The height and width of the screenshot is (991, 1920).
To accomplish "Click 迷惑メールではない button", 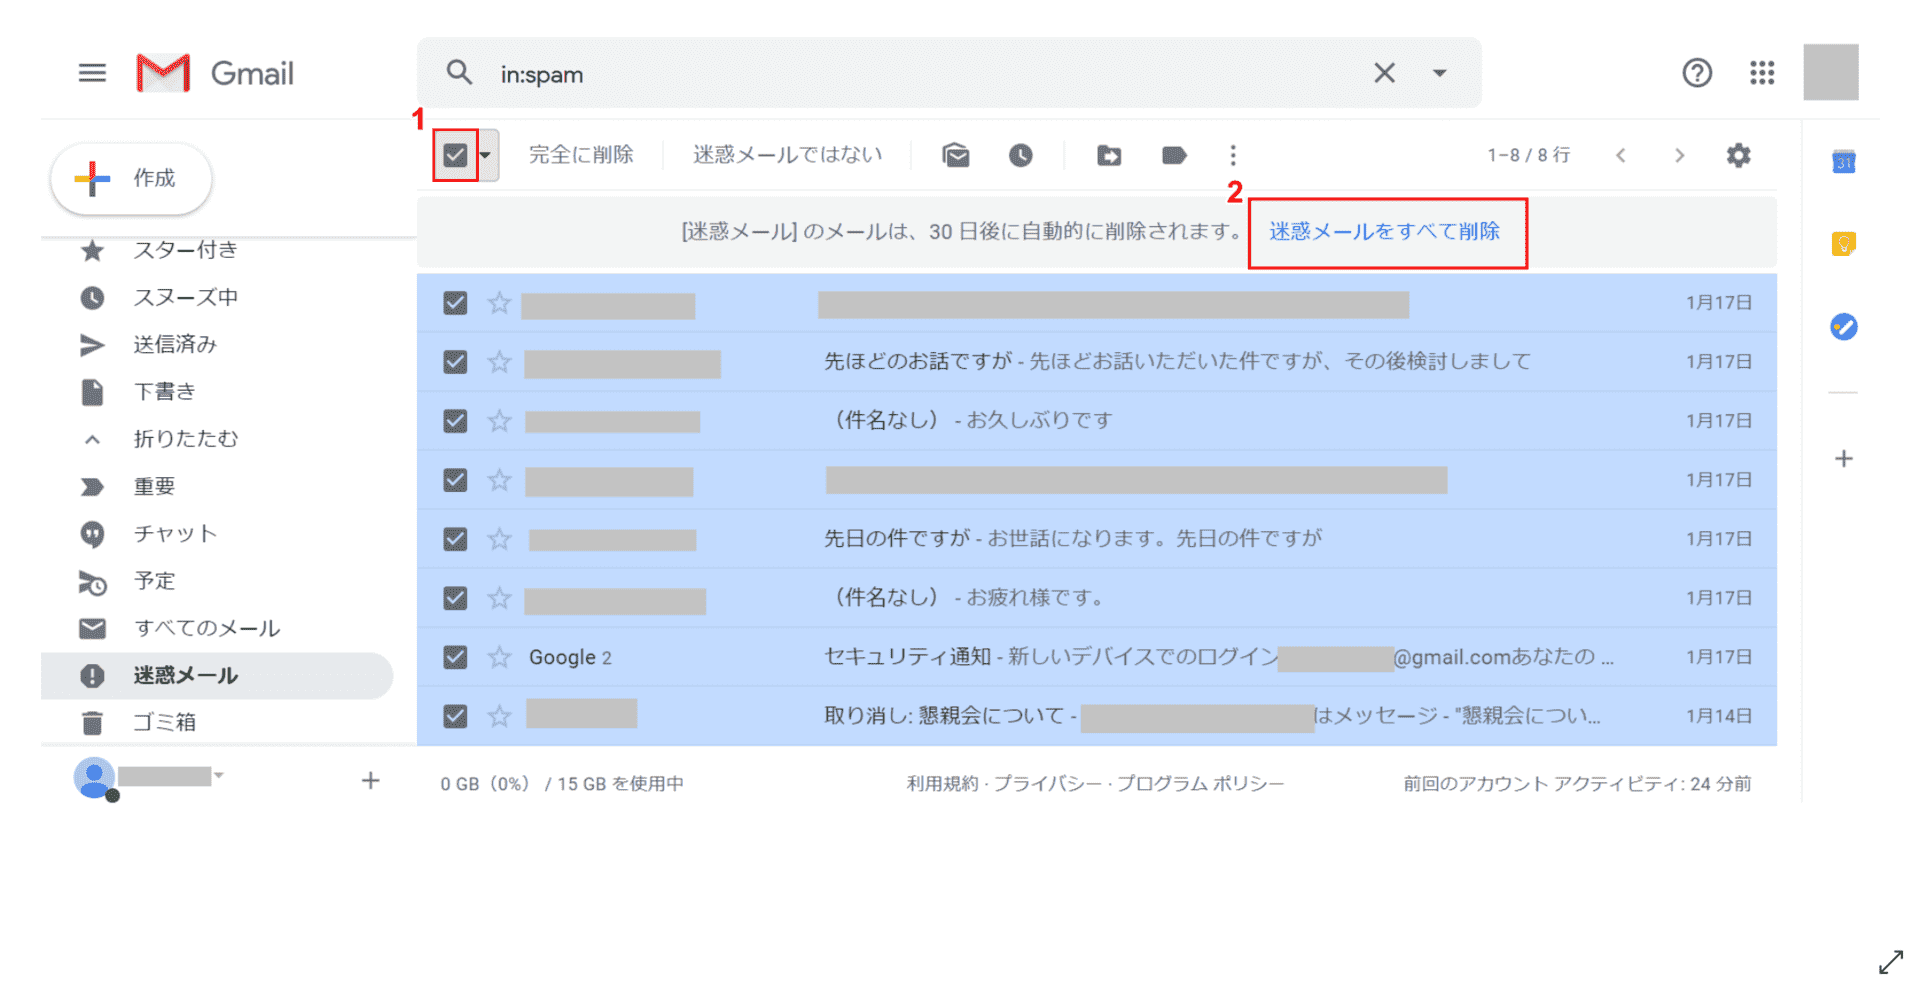I will click(x=788, y=155).
